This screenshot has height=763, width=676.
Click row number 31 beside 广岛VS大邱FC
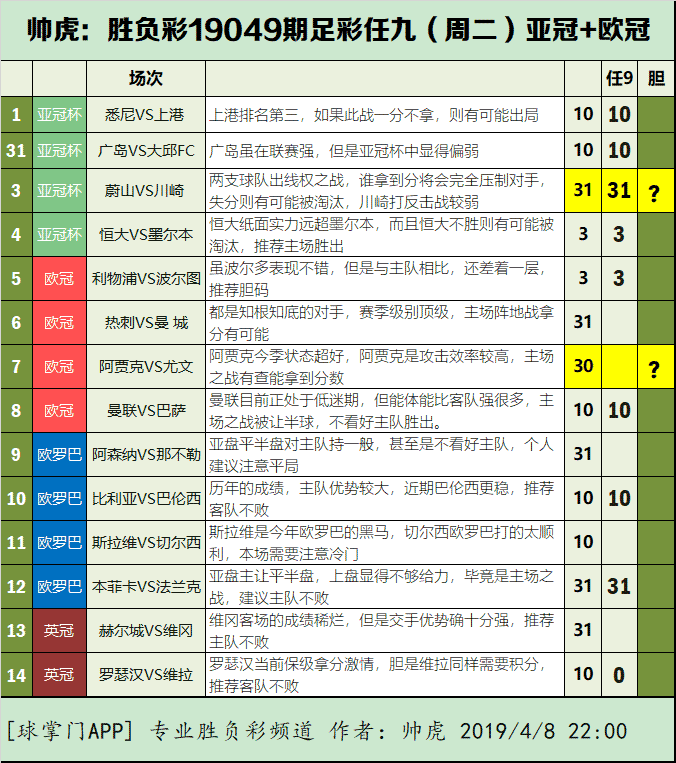coord(16,151)
